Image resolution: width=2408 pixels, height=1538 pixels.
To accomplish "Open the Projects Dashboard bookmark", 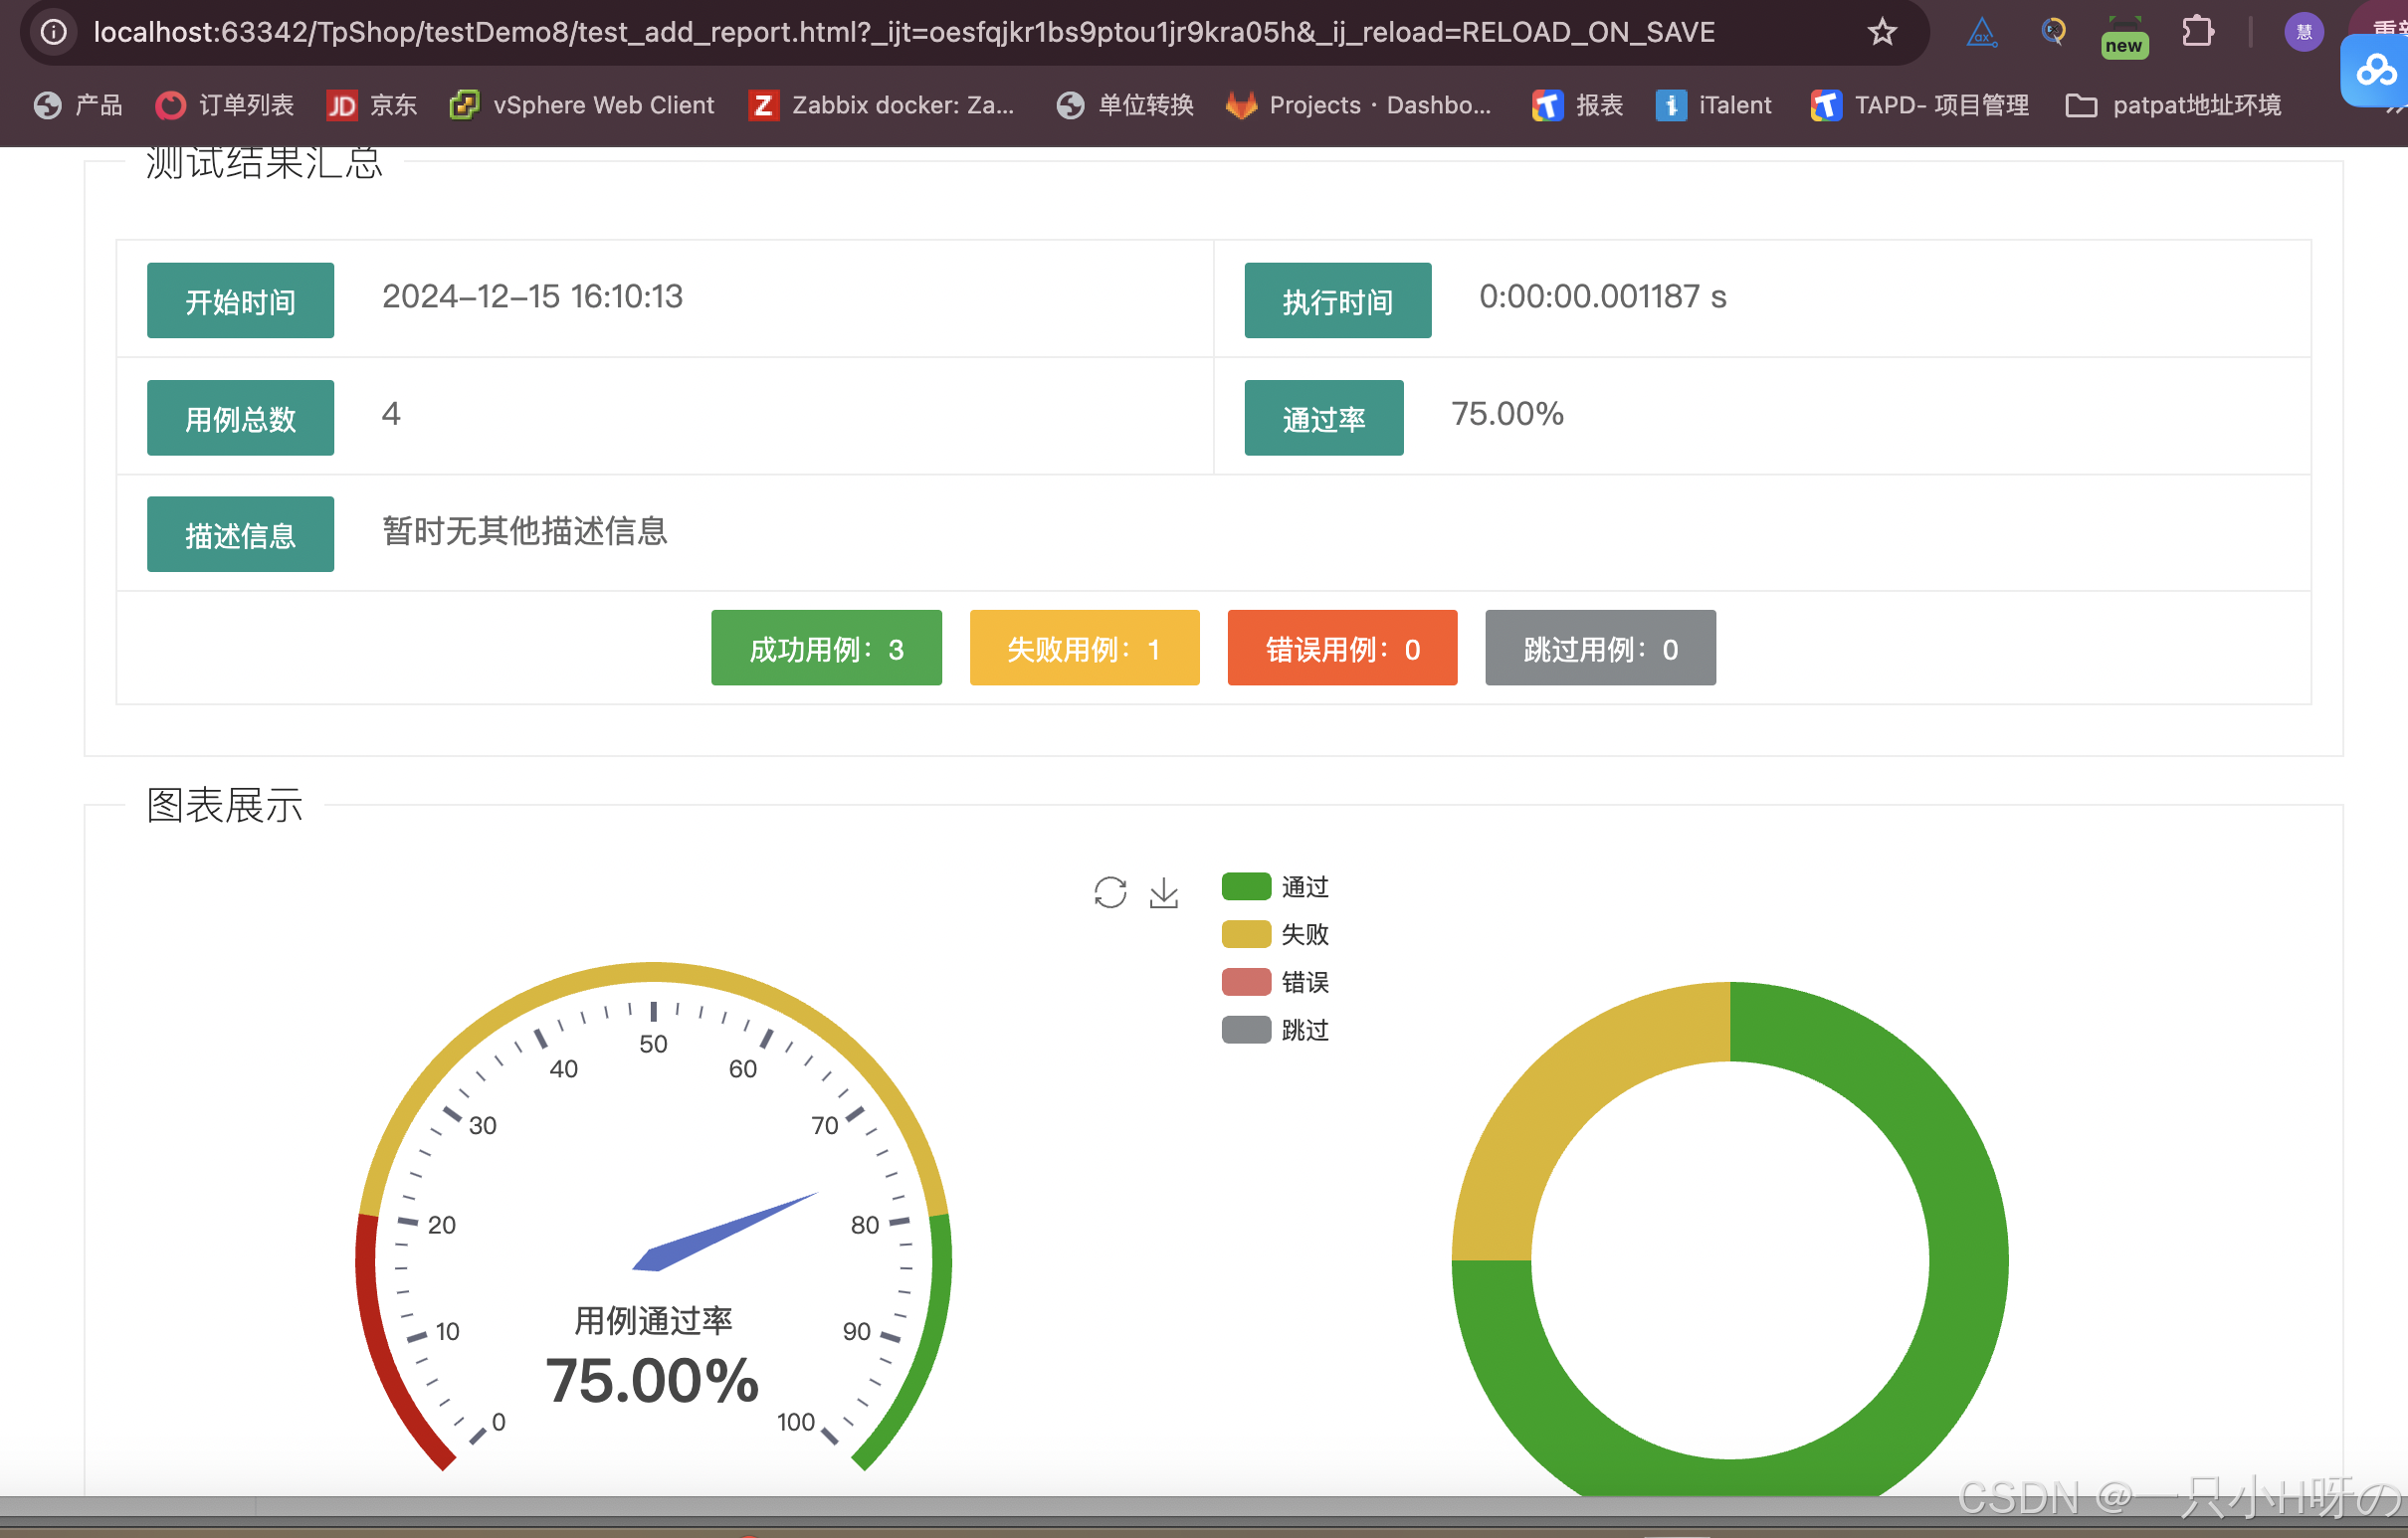I will pyautogui.click(x=1240, y=104).
